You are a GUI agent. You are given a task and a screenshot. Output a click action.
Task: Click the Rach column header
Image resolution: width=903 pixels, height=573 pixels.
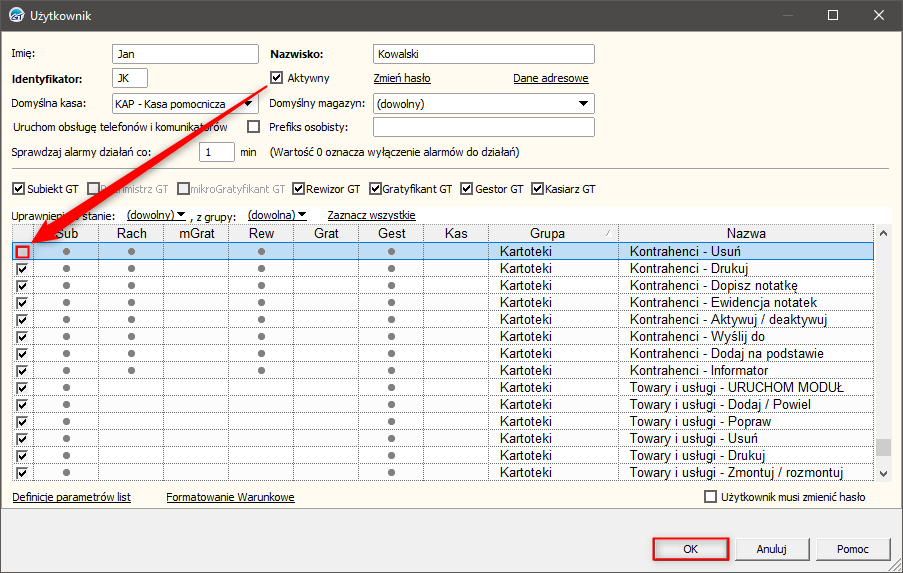point(131,233)
